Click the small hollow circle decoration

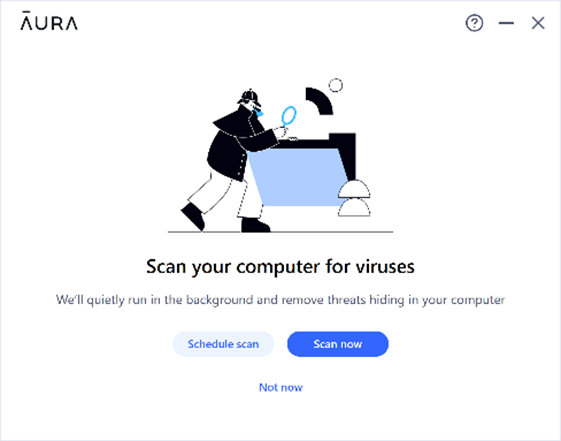point(336,85)
